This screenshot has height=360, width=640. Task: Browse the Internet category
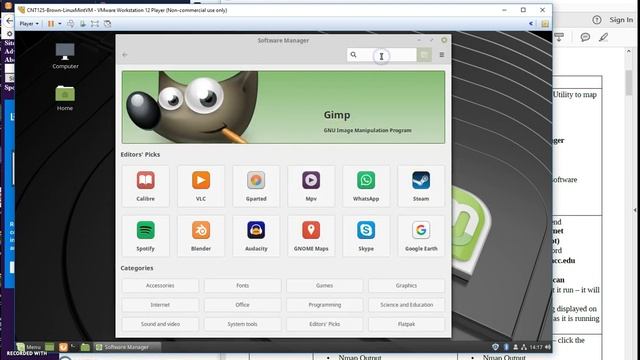tap(160, 305)
